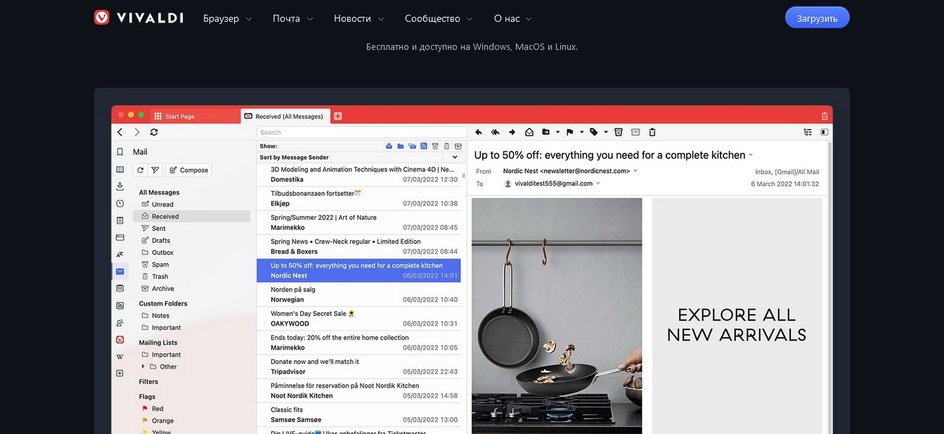Open dropdown arrow next to flag icon
The height and width of the screenshot is (434, 944).
point(582,132)
